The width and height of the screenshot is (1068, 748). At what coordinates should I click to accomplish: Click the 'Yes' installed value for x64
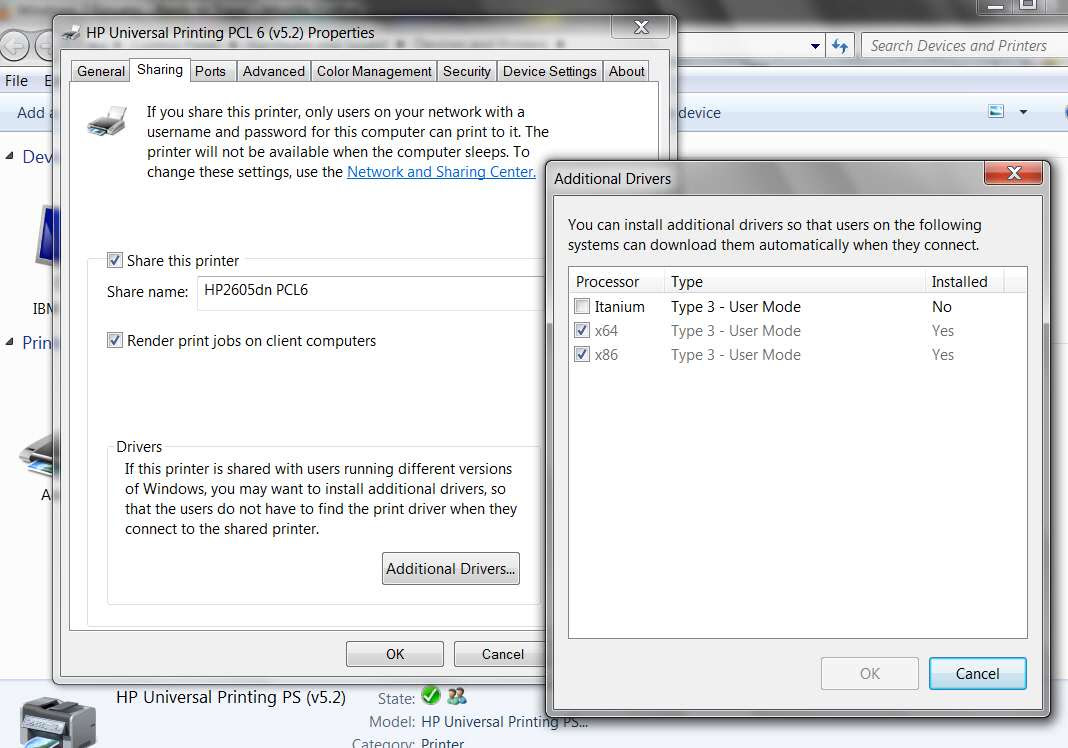943,330
